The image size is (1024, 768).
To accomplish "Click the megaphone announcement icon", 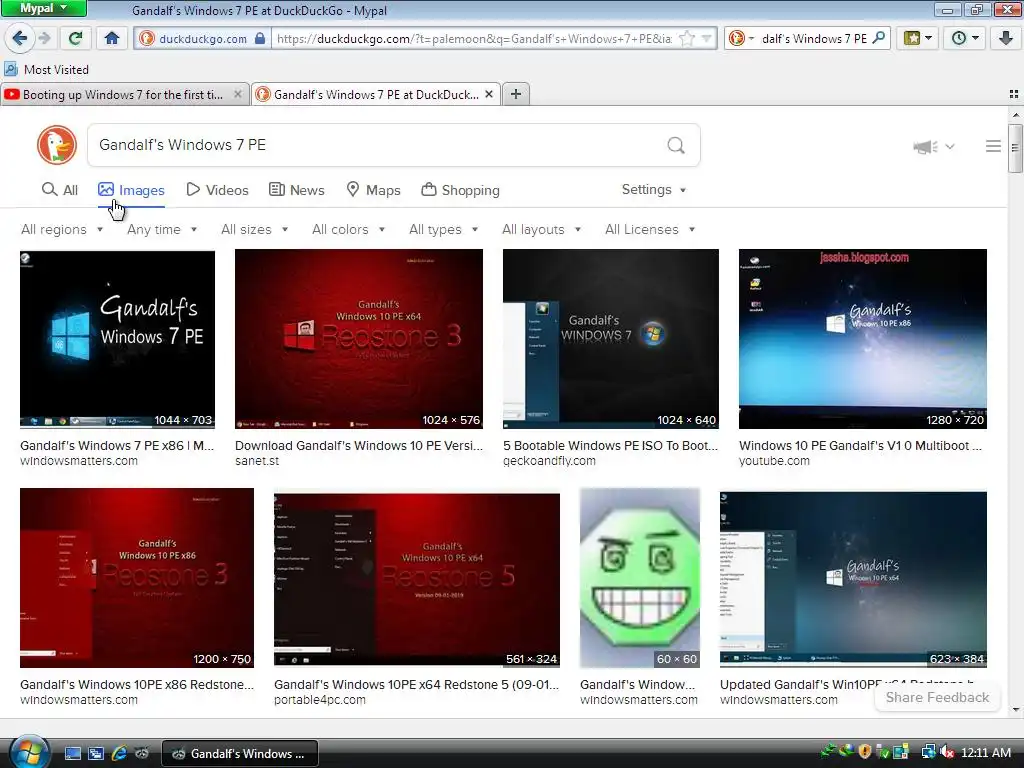I will coord(925,147).
